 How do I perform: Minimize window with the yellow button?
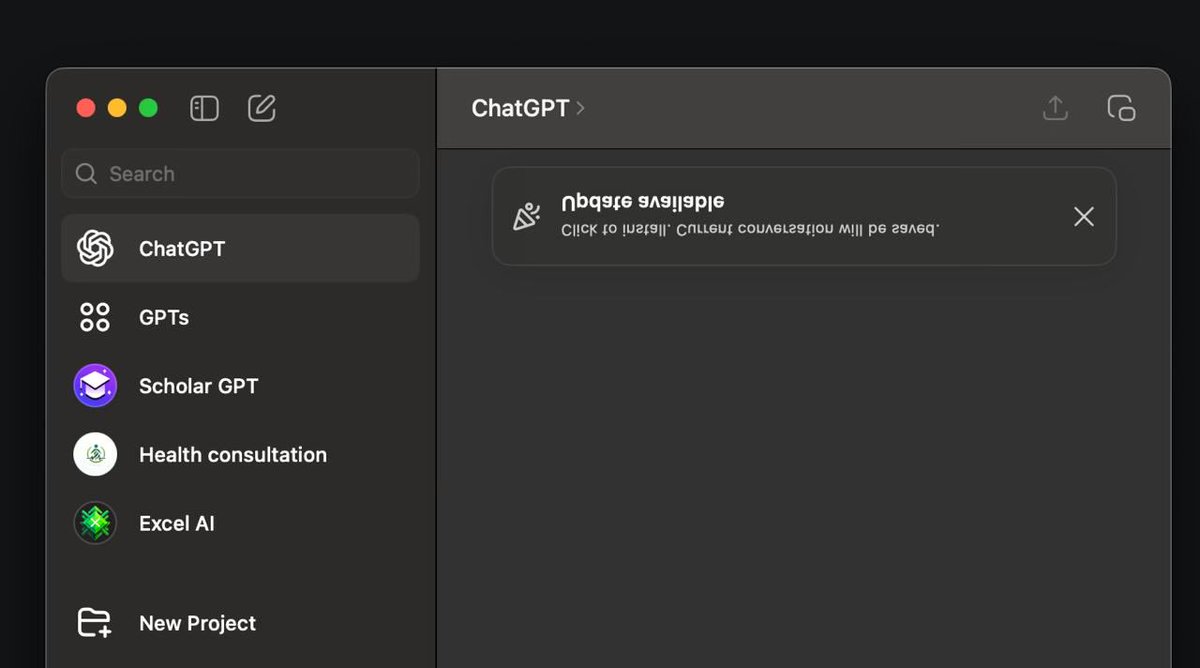click(117, 108)
